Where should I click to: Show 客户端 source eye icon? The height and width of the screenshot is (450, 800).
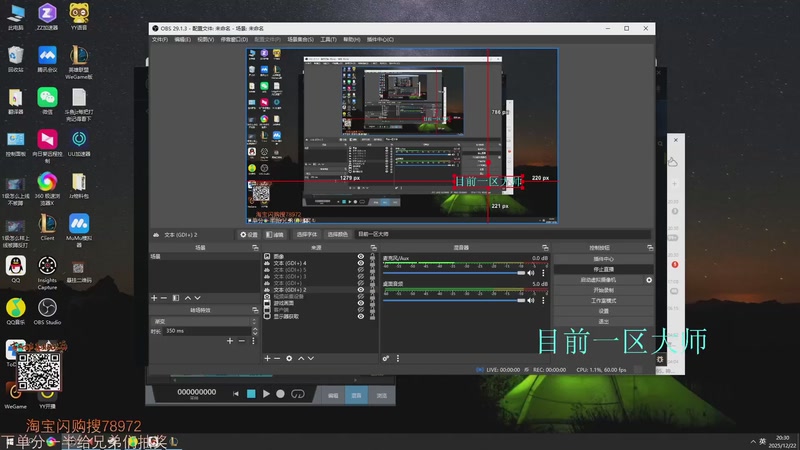click(361, 310)
